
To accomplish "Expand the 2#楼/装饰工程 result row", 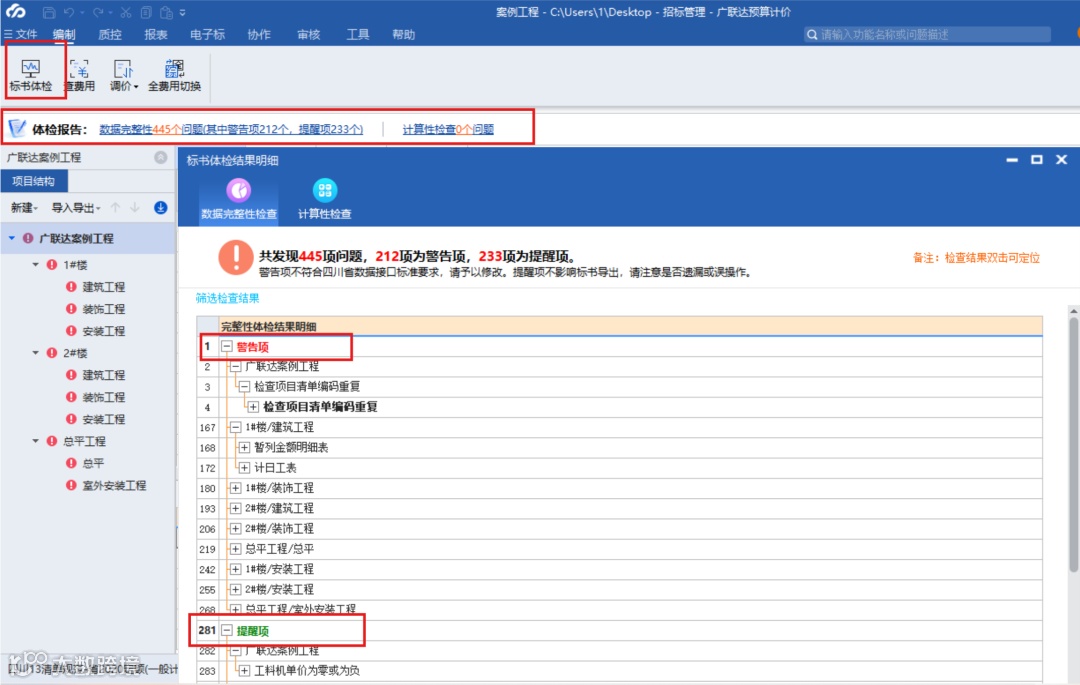I will point(236,528).
